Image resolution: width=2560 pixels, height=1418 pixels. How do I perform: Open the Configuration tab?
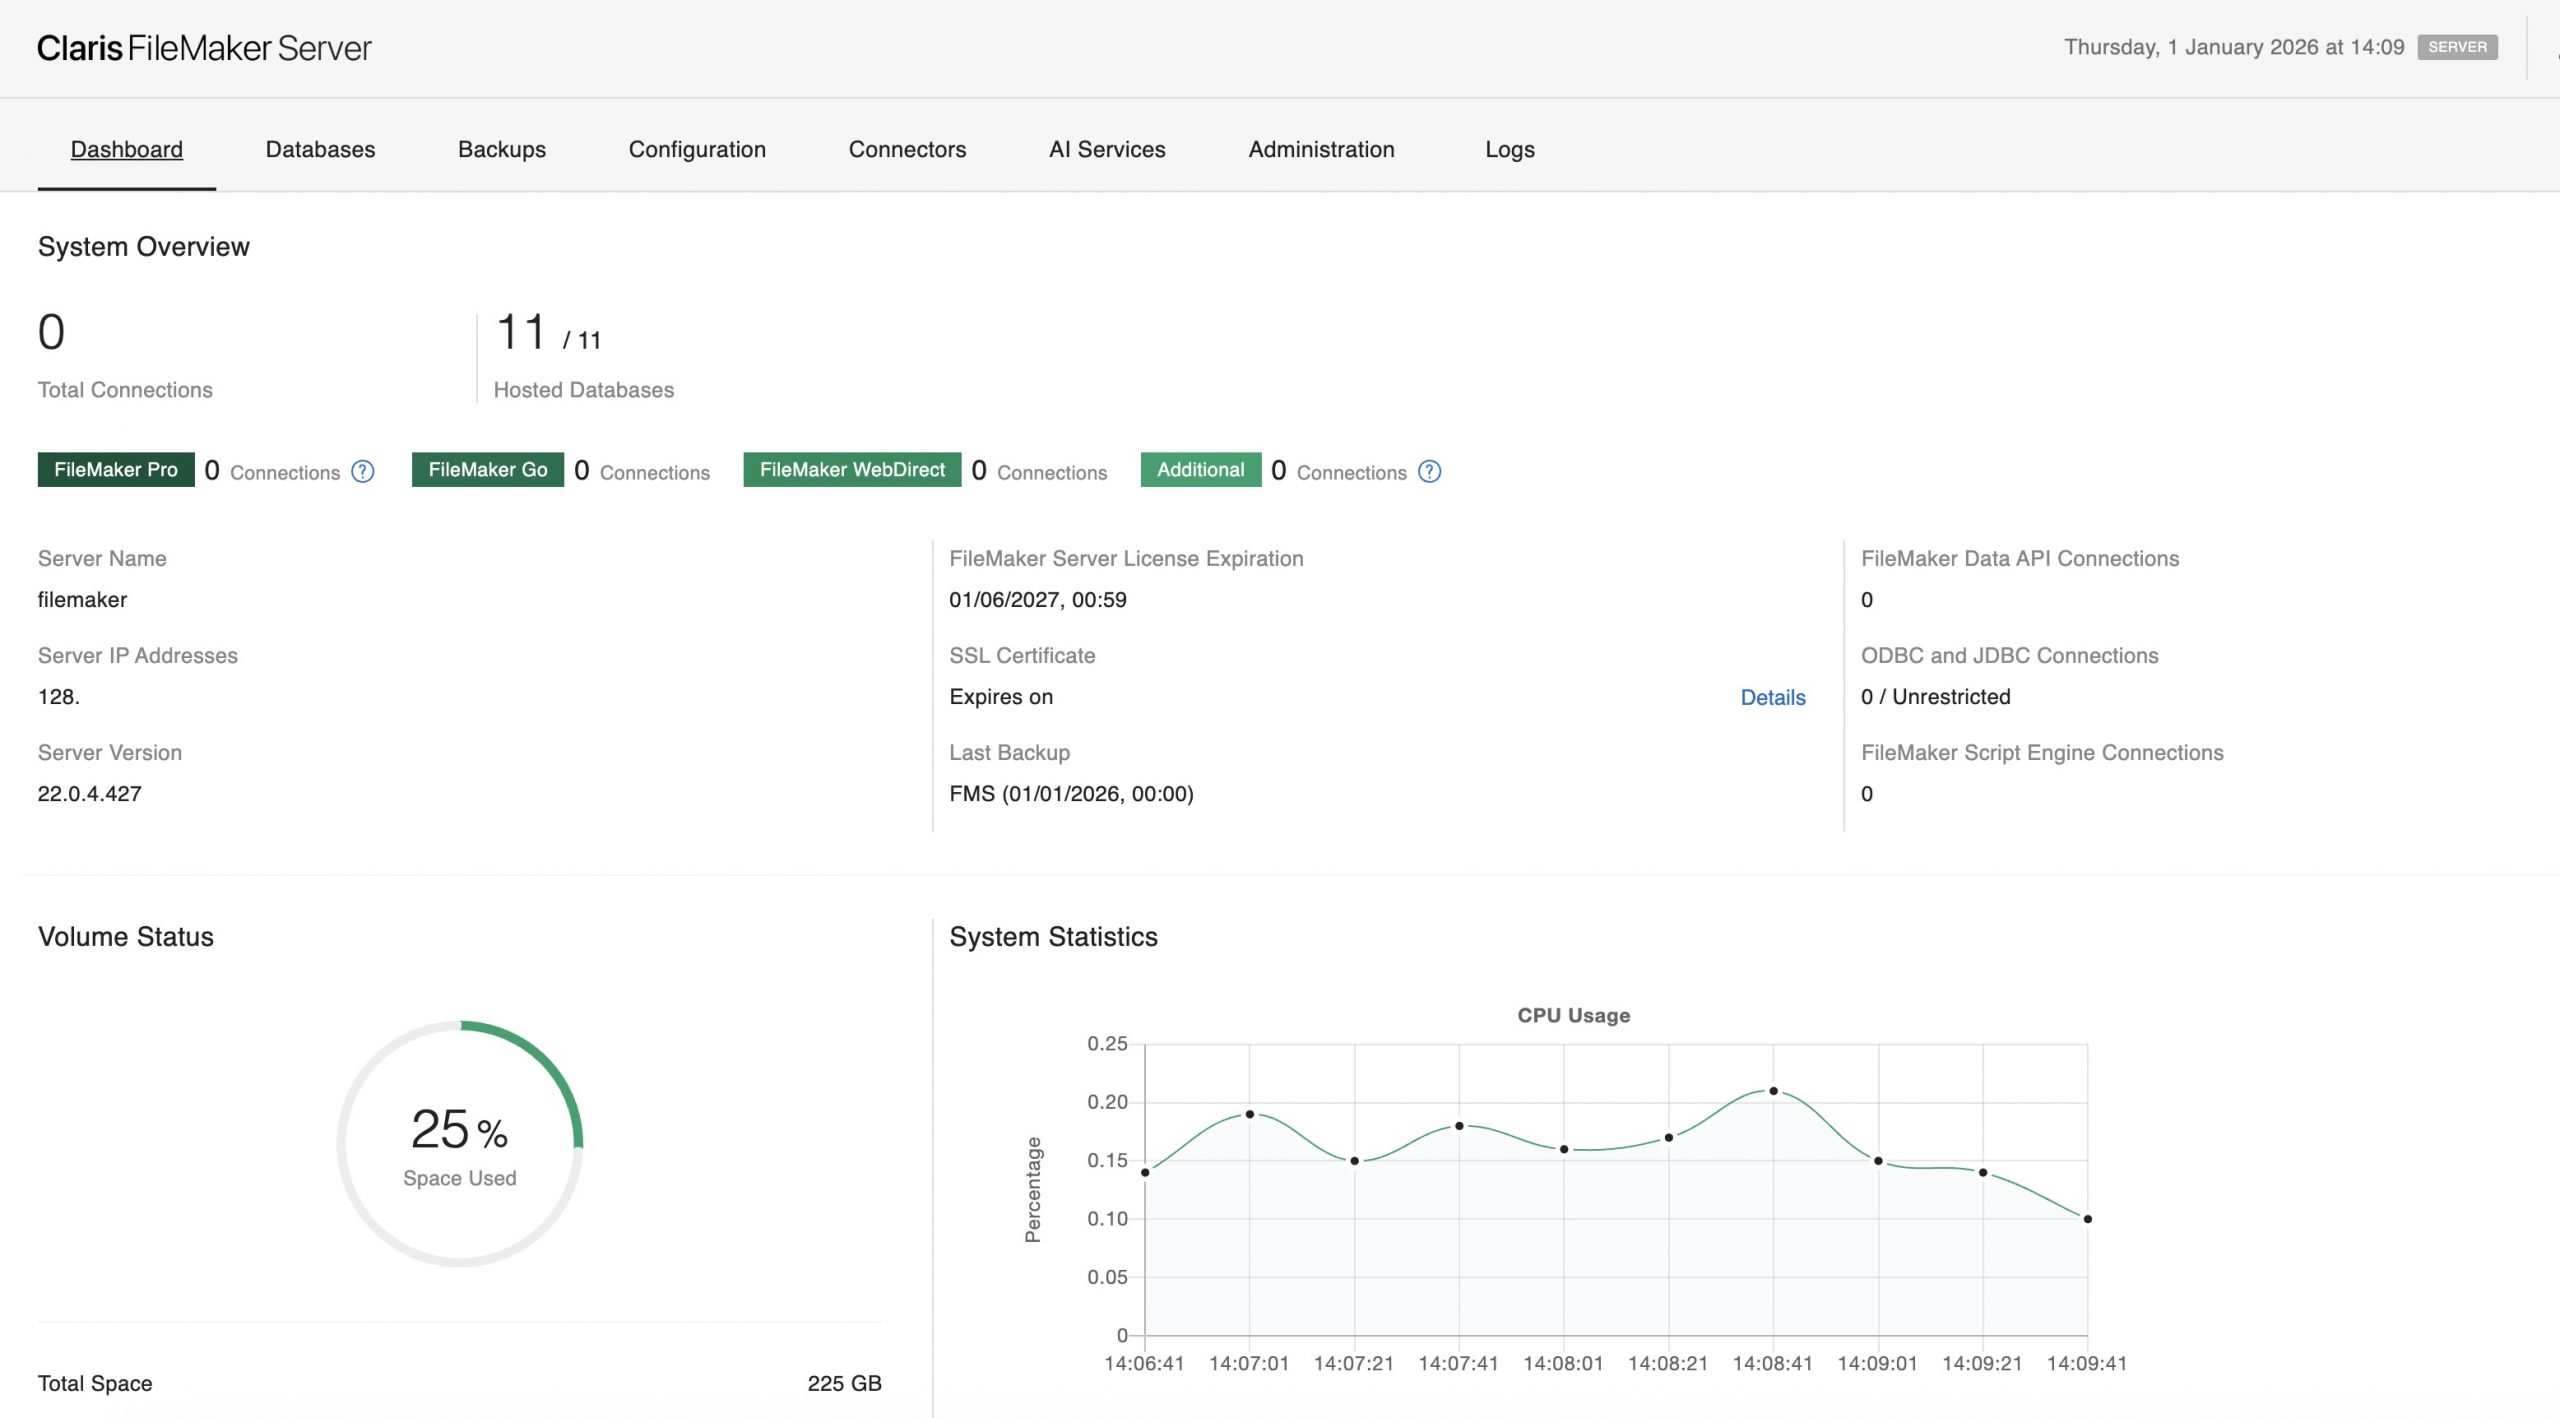point(697,149)
